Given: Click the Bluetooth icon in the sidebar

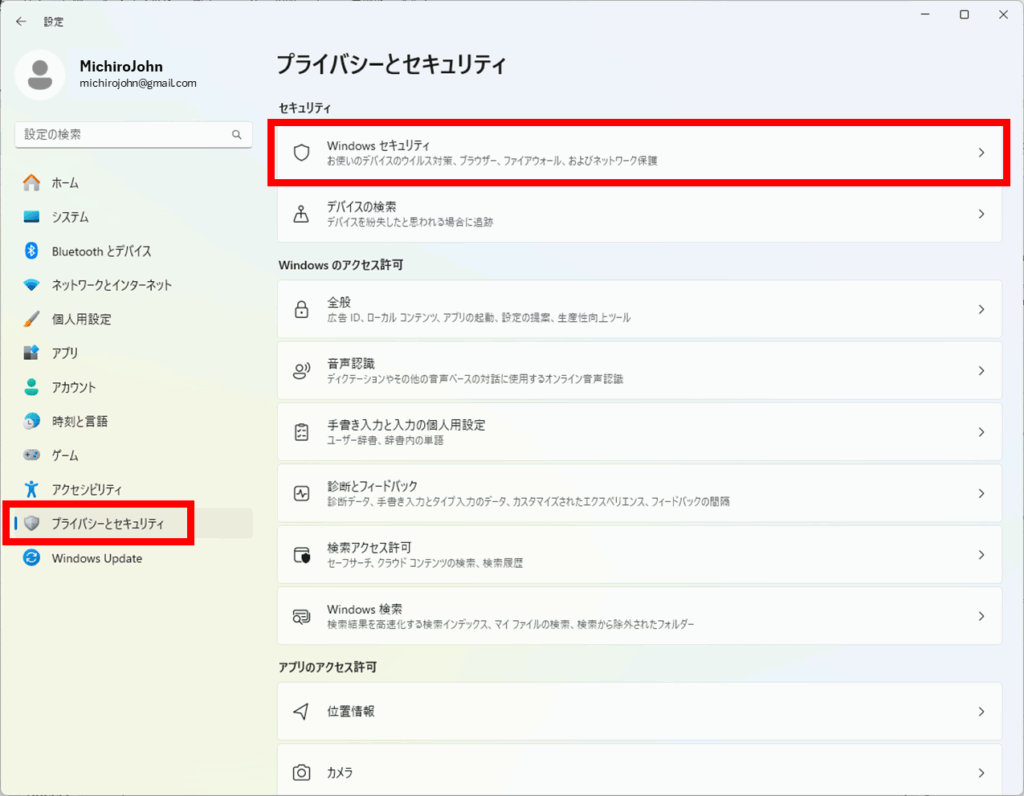Looking at the screenshot, I should coord(31,251).
